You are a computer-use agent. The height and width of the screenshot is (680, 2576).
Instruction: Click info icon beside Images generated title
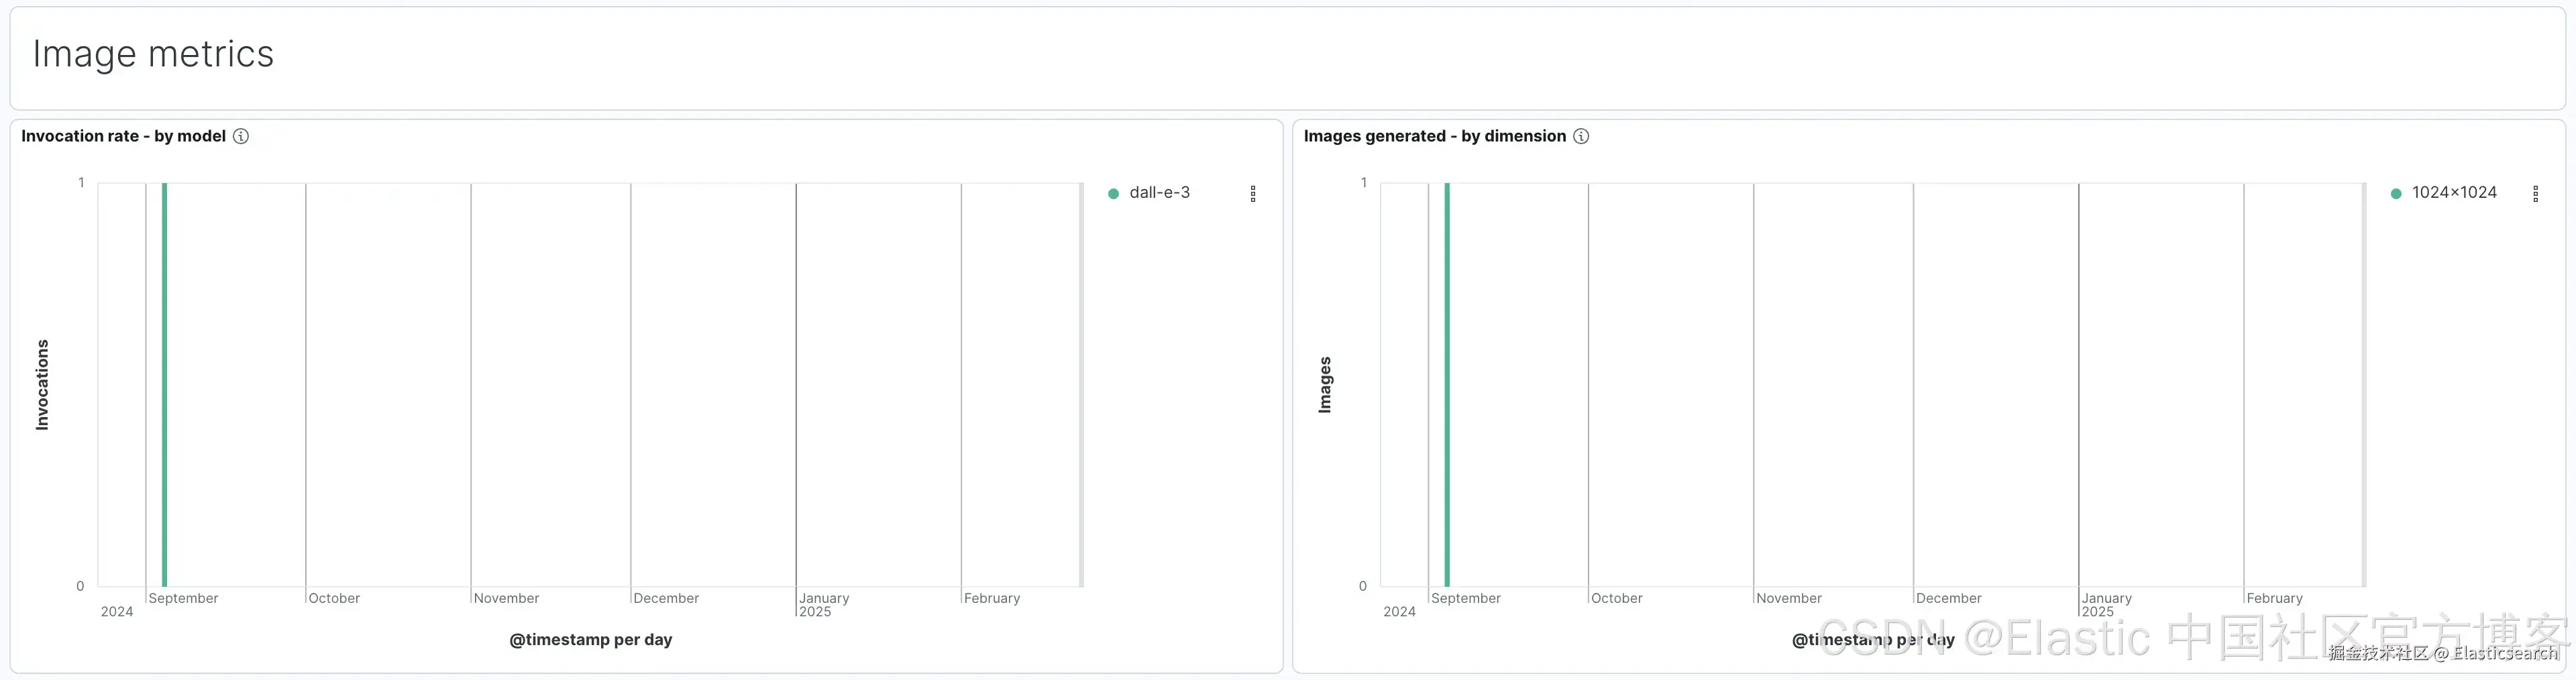click(1581, 136)
